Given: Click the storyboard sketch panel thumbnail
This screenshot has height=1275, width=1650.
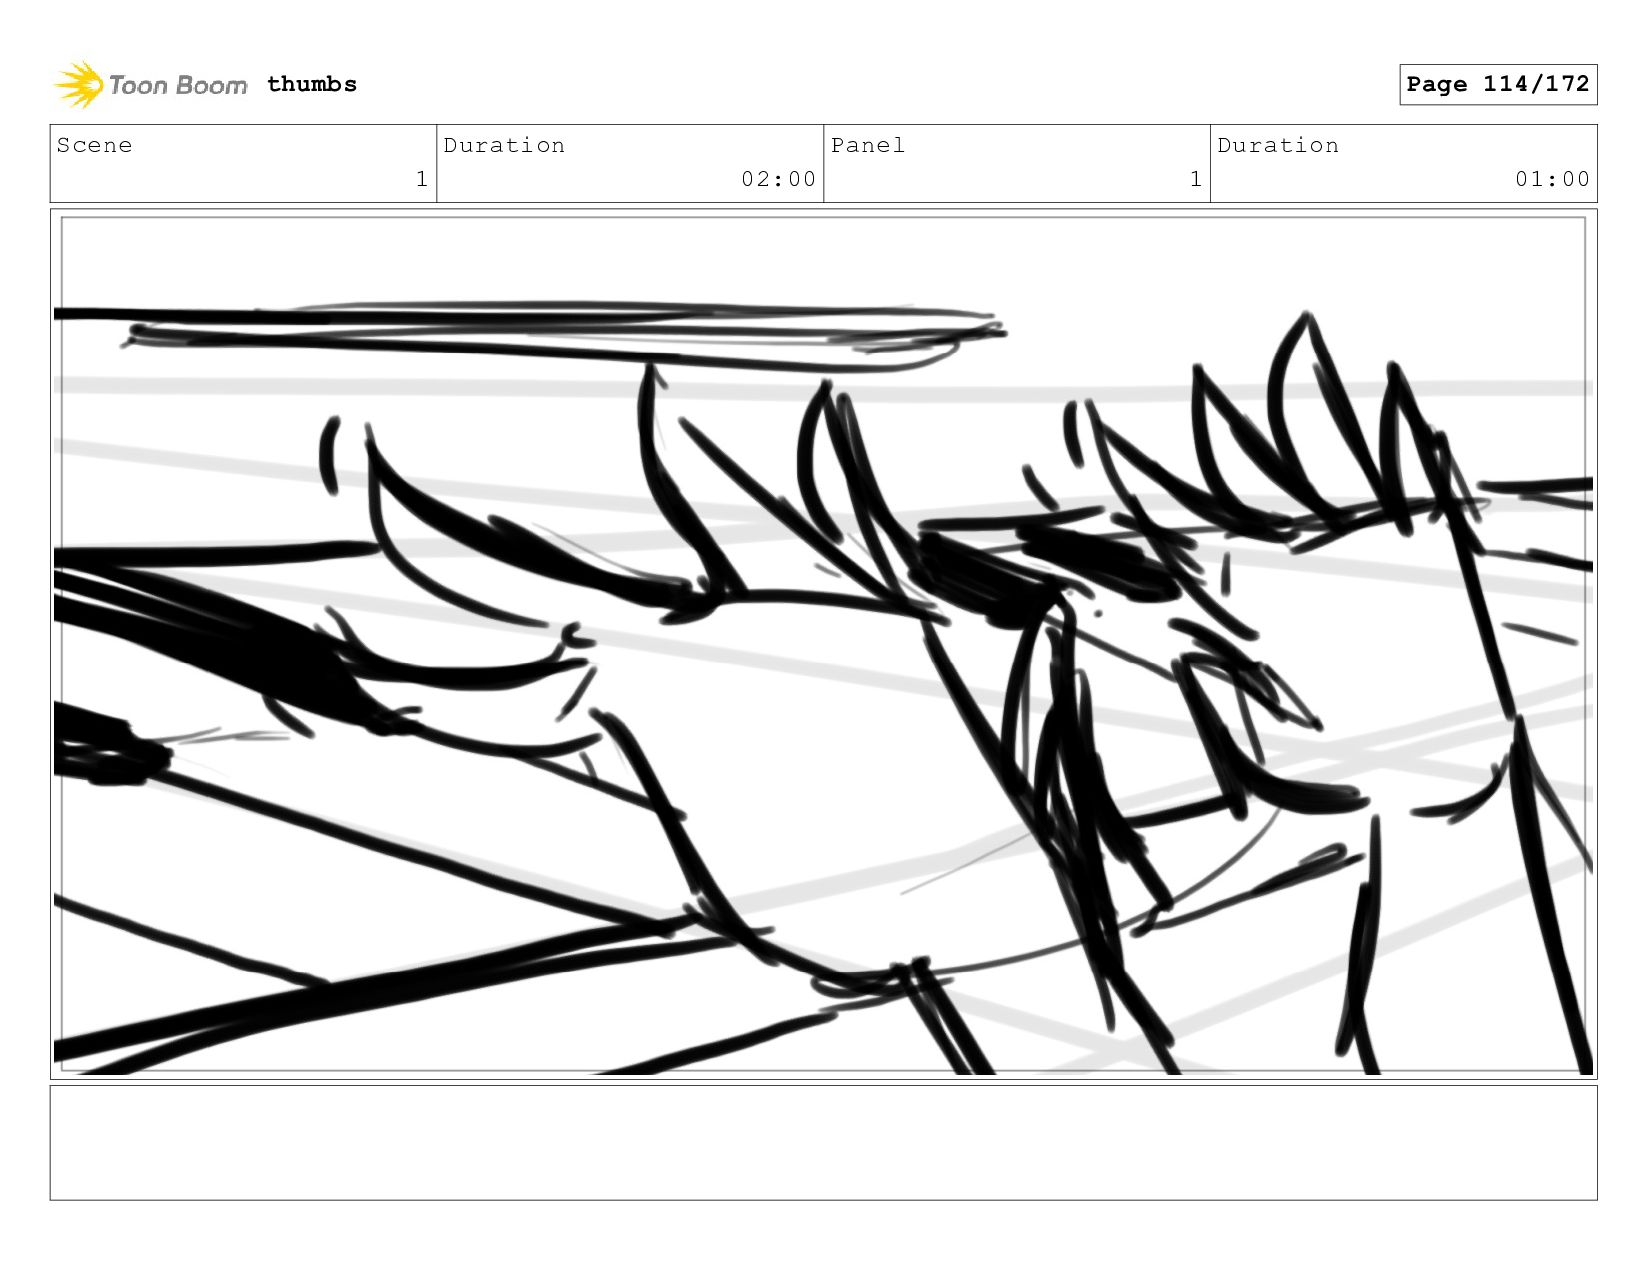Looking at the screenshot, I should 823,644.
